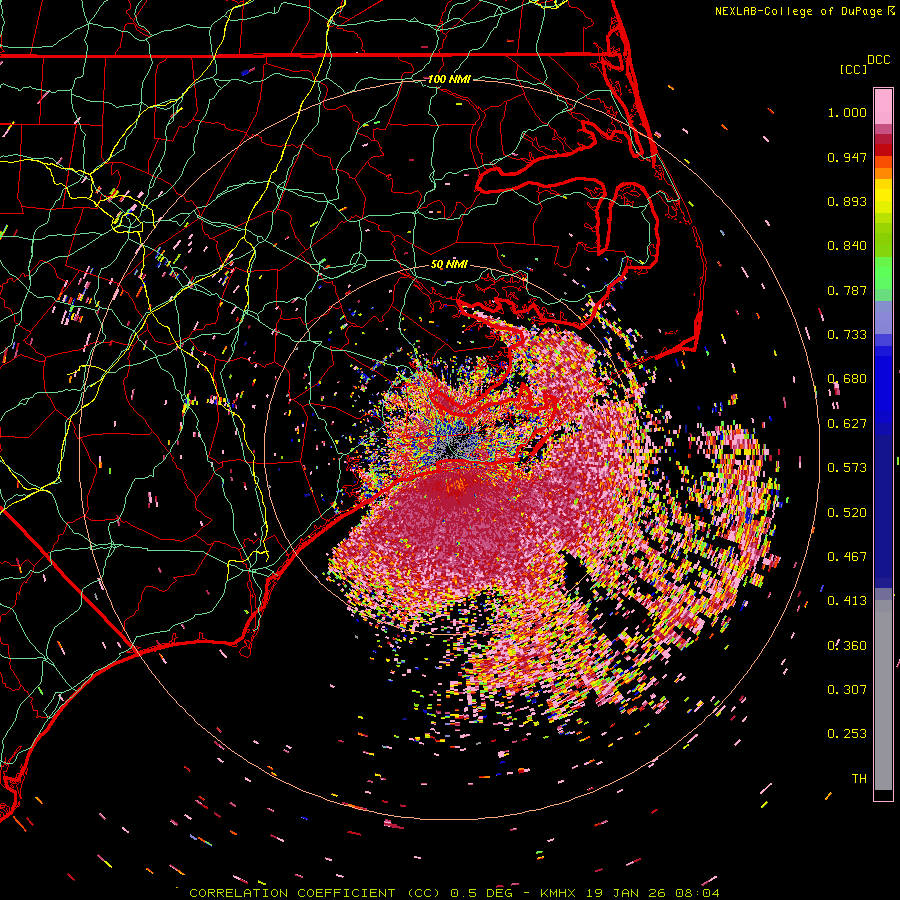Image resolution: width=900 pixels, height=900 pixels.
Task: Click the pink top segment of color bar
Action: pyautogui.click(x=883, y=107)
